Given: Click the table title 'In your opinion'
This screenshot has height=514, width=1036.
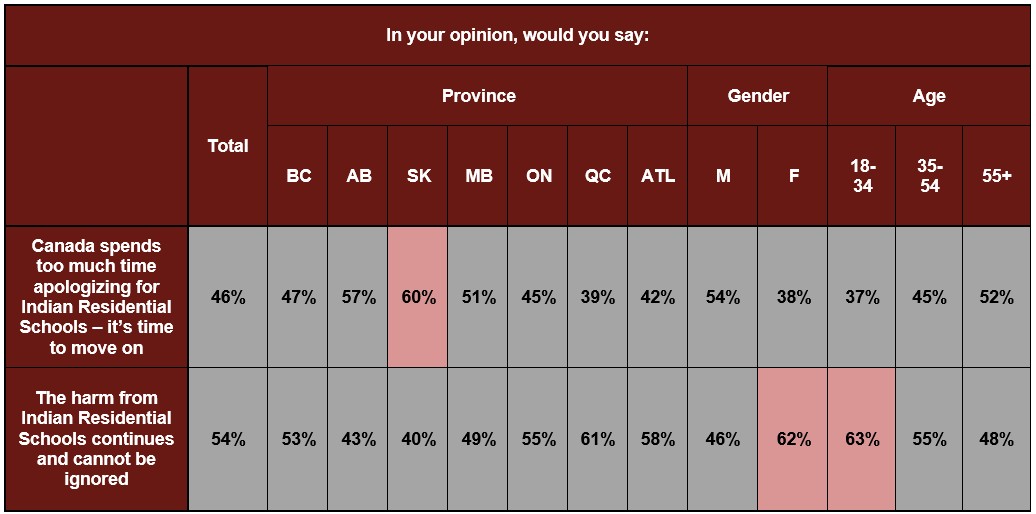Looking at the screenshot, I should click(x=518, y=36).
